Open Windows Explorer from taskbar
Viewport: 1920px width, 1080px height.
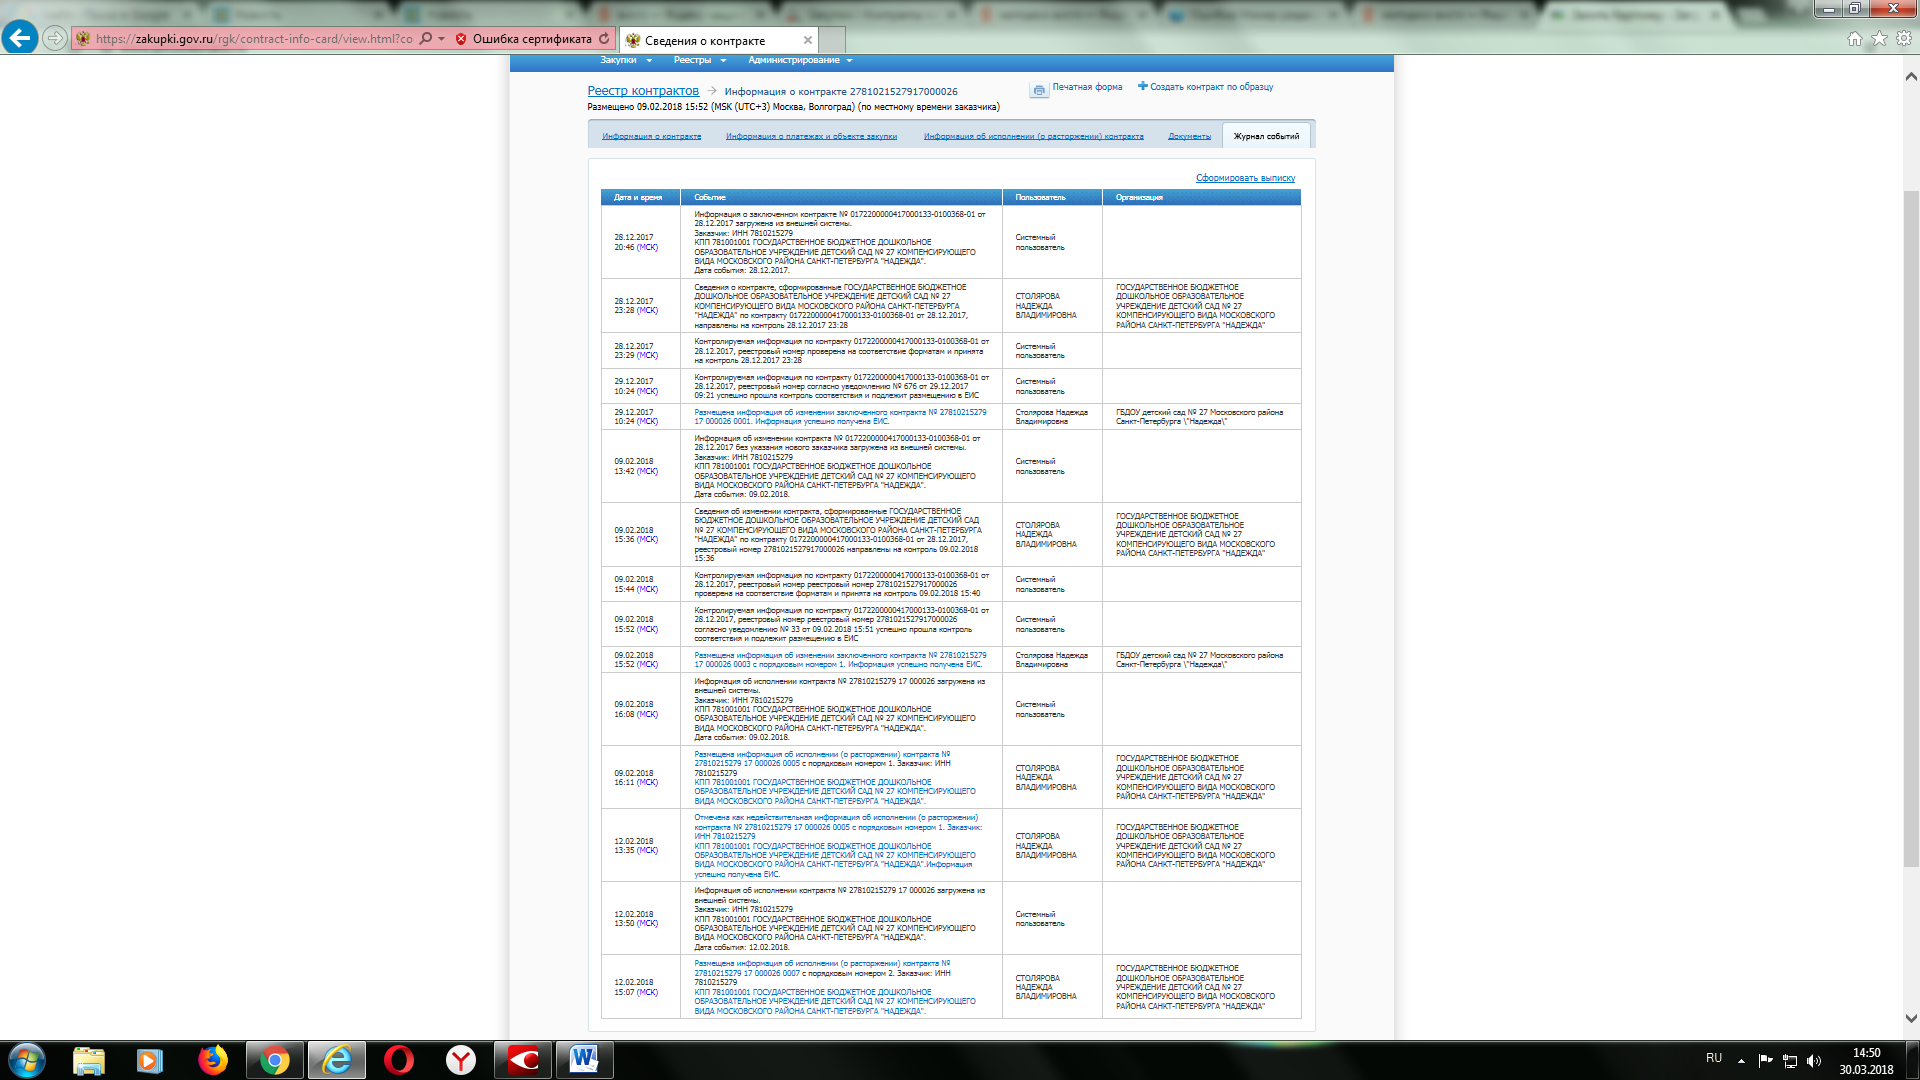click(89, 1060)
